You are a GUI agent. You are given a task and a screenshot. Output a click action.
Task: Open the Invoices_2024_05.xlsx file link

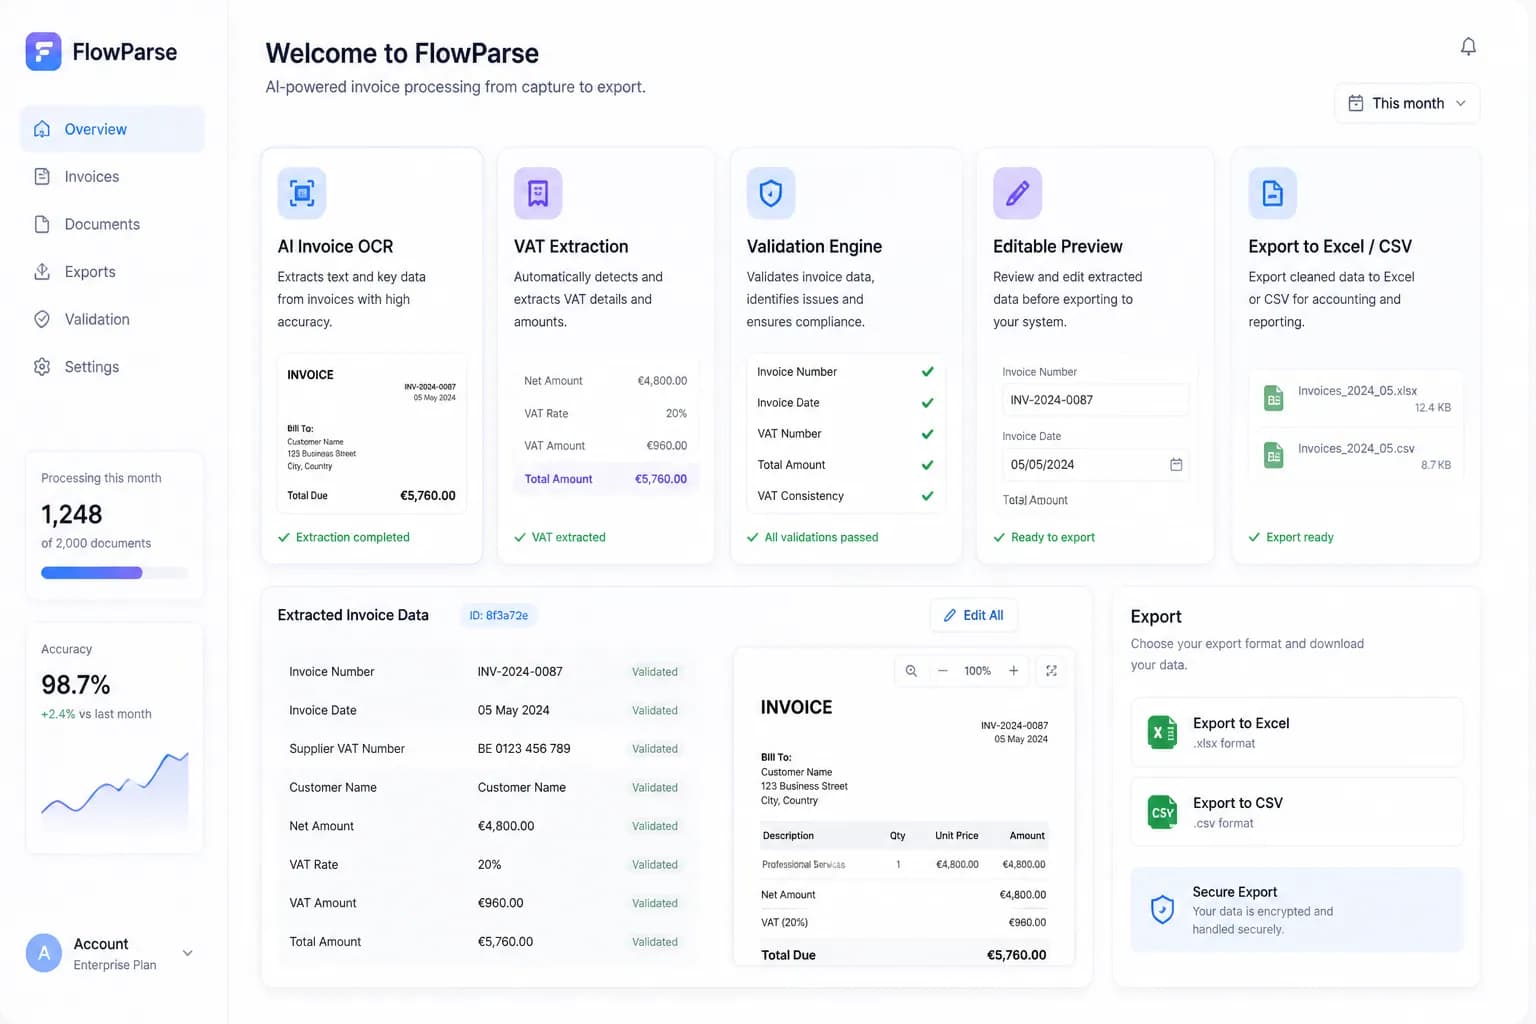pos(1357,391)
